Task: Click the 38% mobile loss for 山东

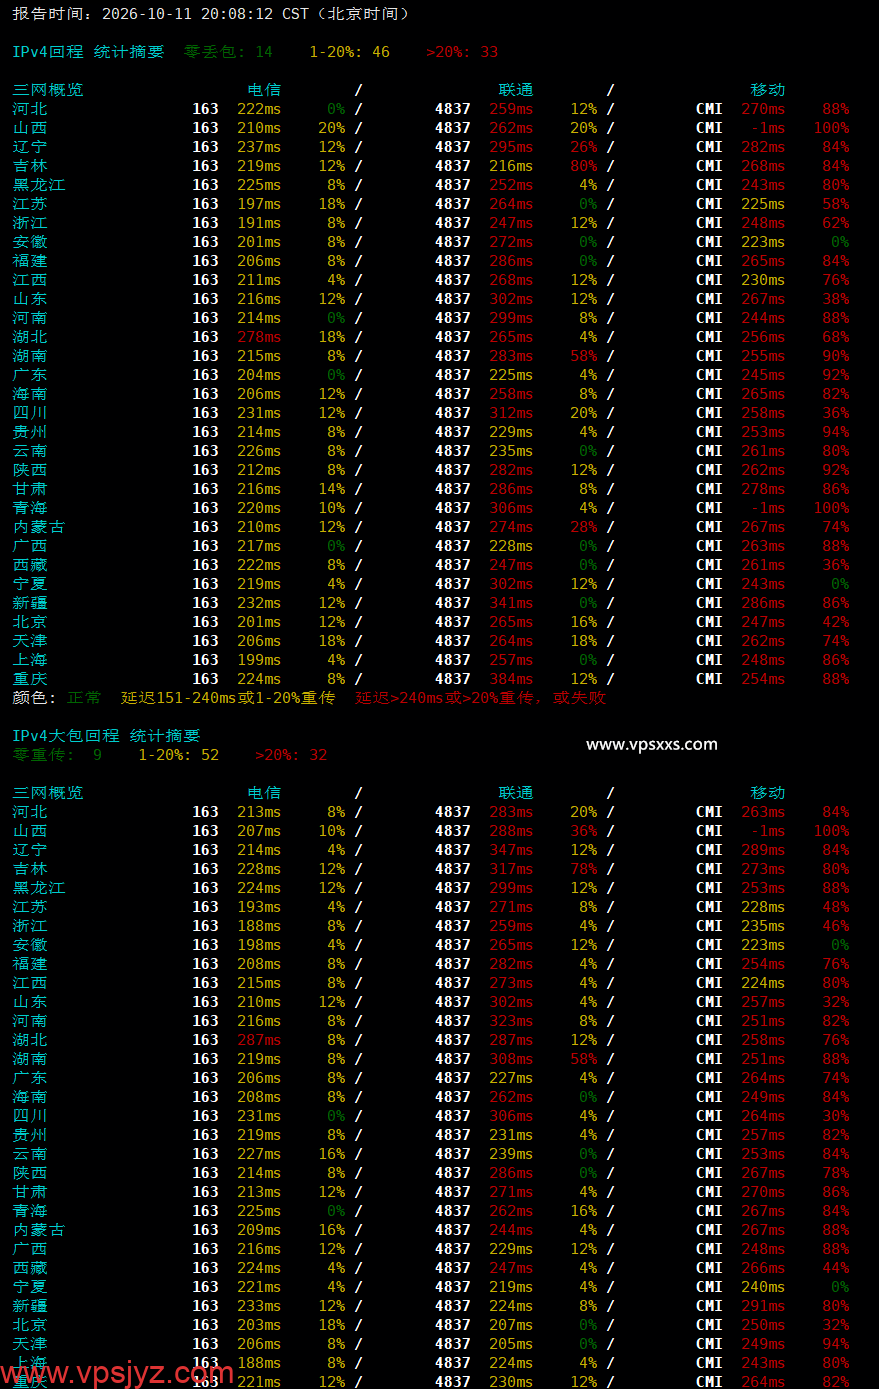Action: click(x=836, y=299)
